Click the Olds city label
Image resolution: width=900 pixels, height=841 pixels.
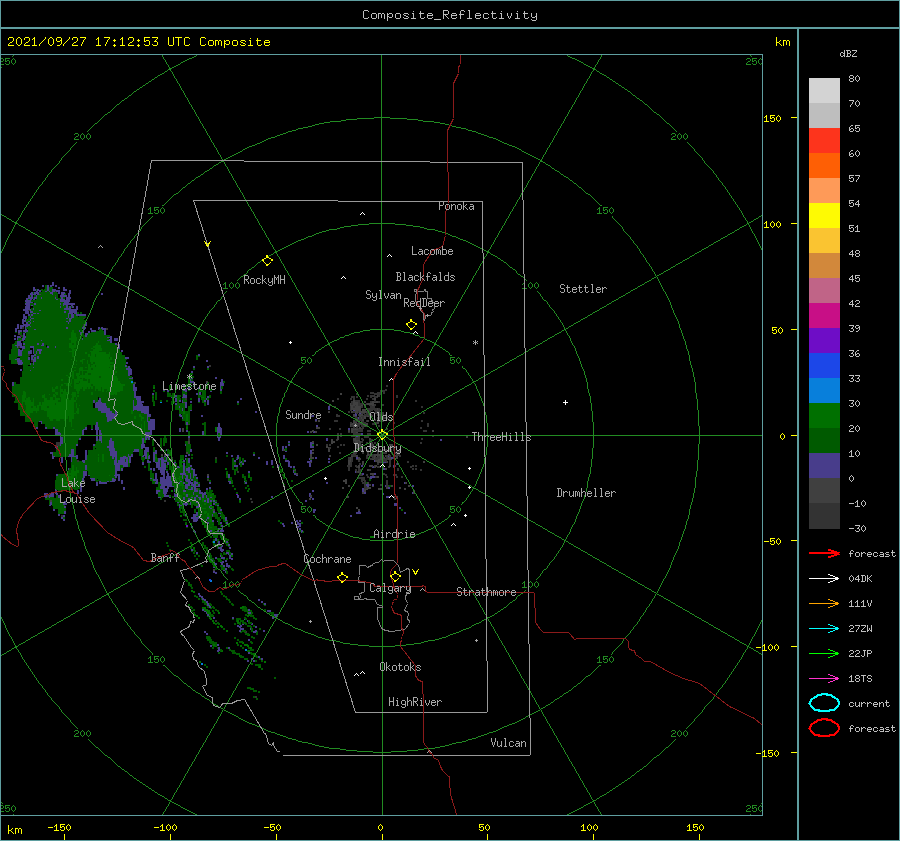(x=381, y=417)
